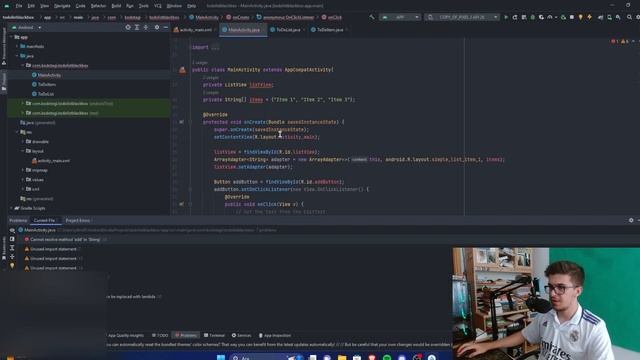Image resolution: width=640 pixels, height=360 pixels.
Task: Click the Search Everywhere magnifier icon
Action: (629, 17)
